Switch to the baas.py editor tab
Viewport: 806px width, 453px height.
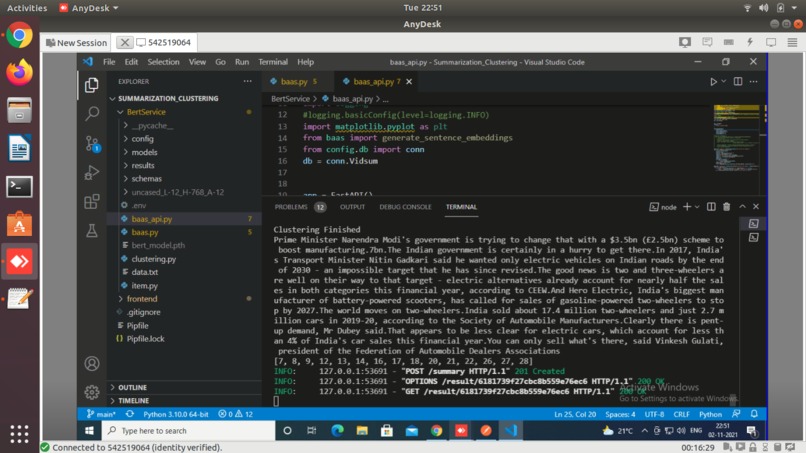[294, 82]
